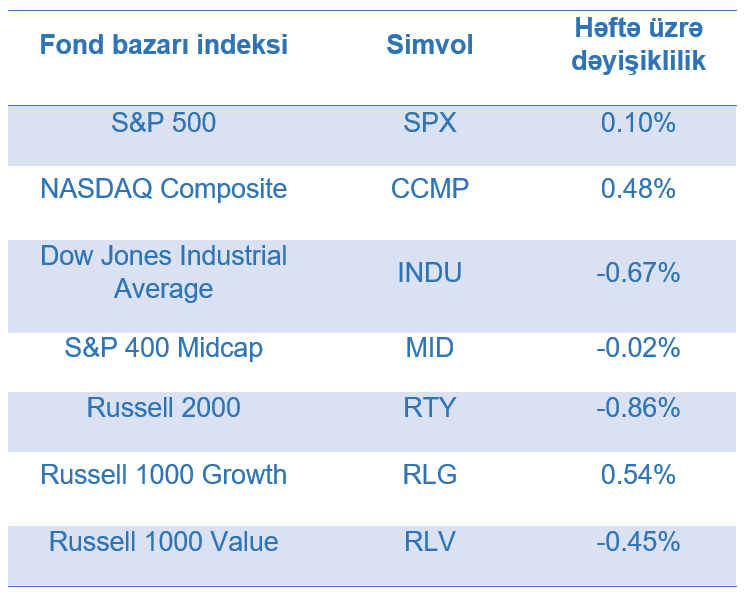Select the MID symbol cell
Image resolution: width=744 pixels, height=594 pixels.
click(x=430, y=348)
